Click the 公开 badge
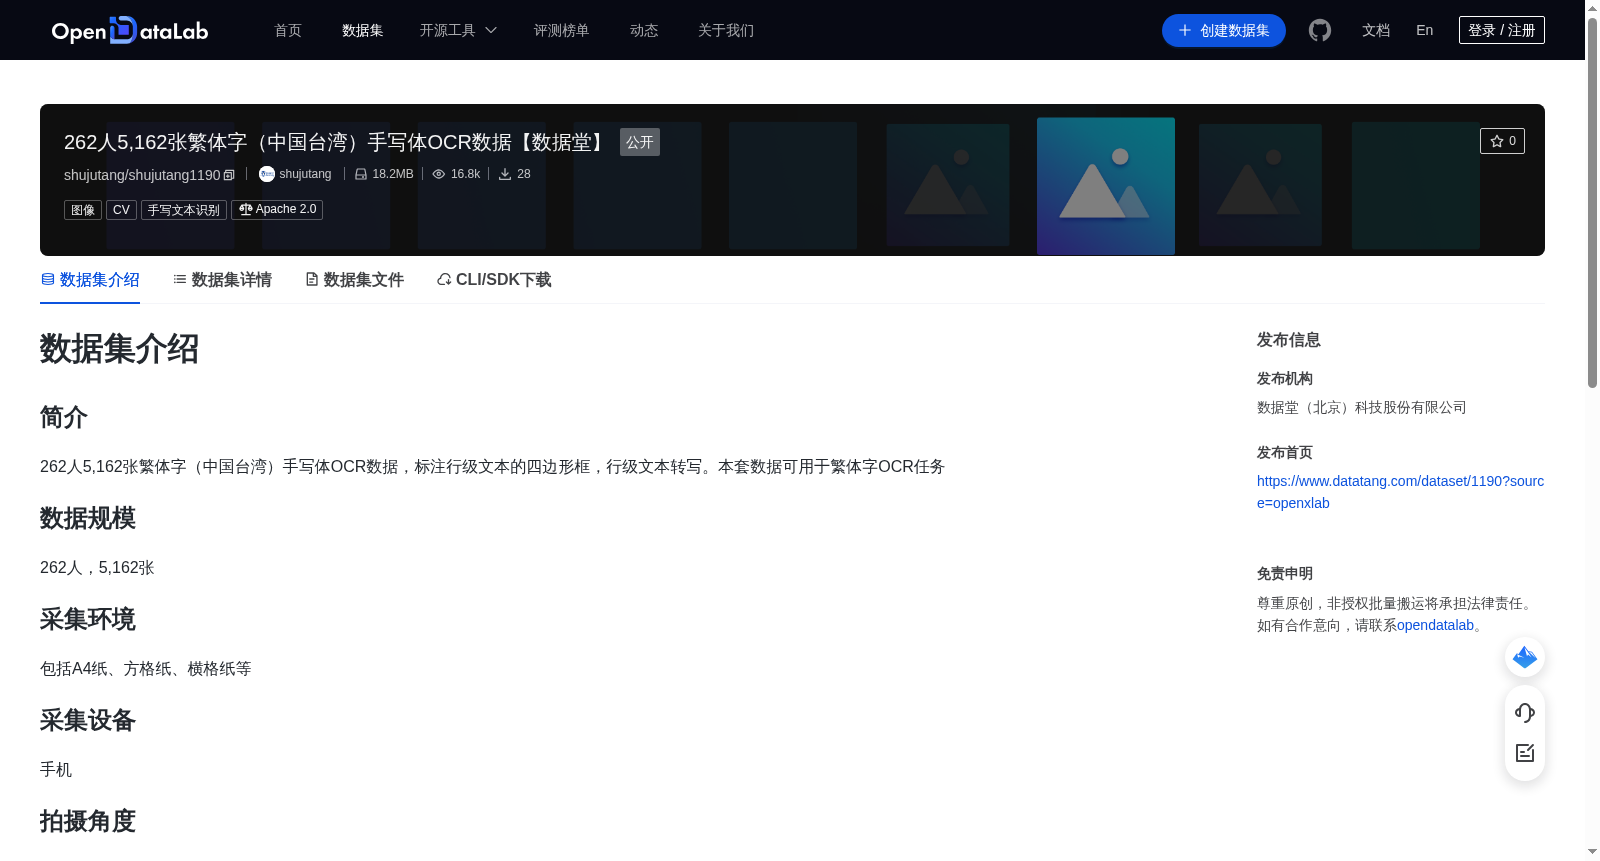 [640, 142]
